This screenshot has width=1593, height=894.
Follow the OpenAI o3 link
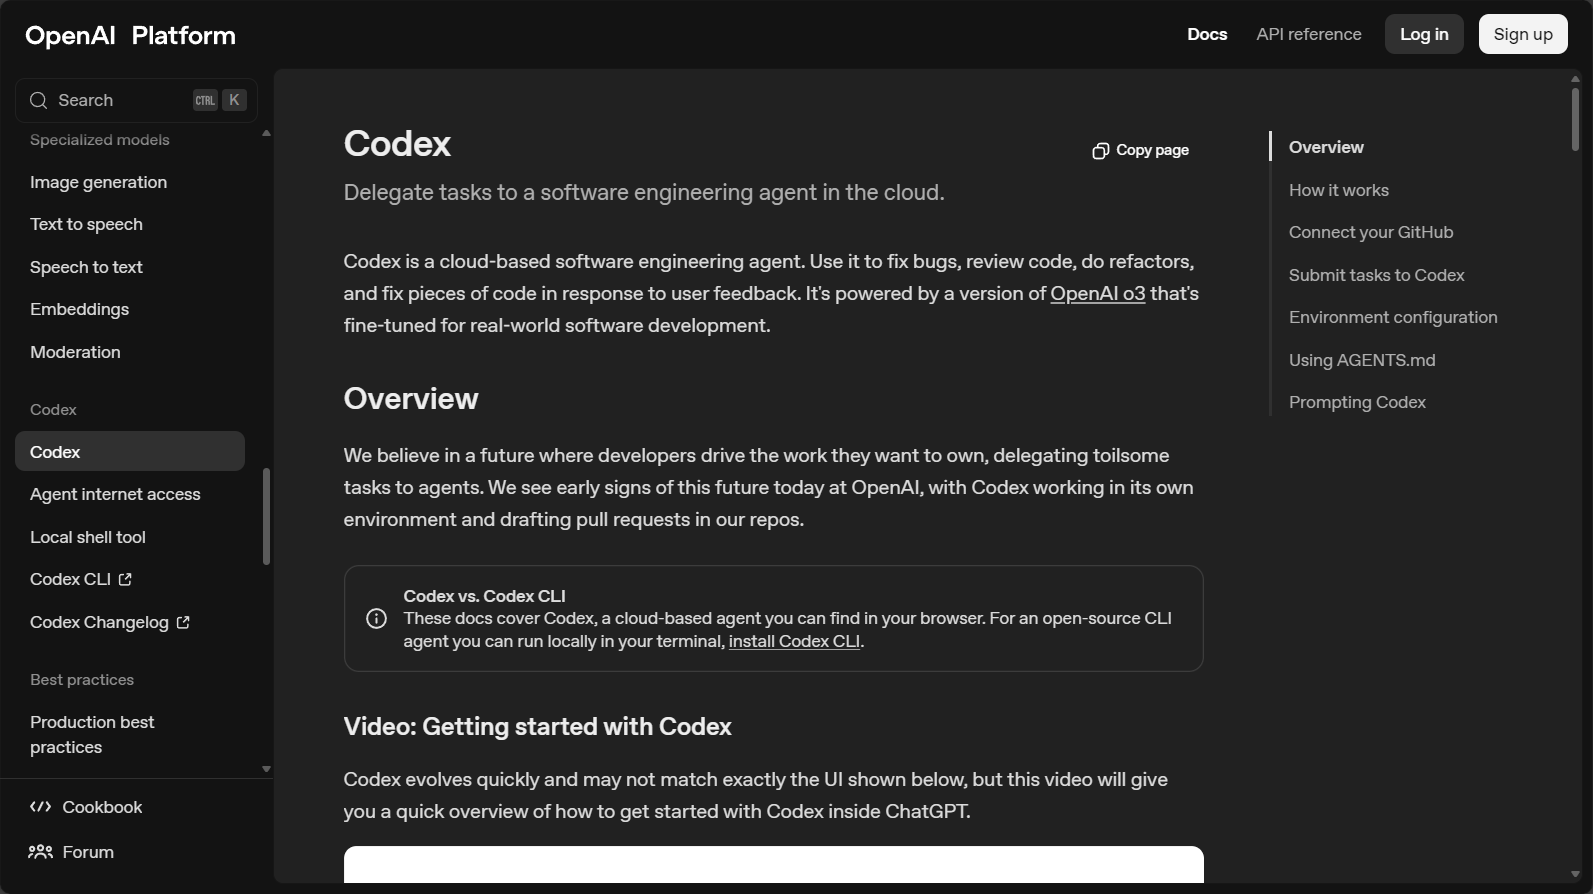point(1097,293)
